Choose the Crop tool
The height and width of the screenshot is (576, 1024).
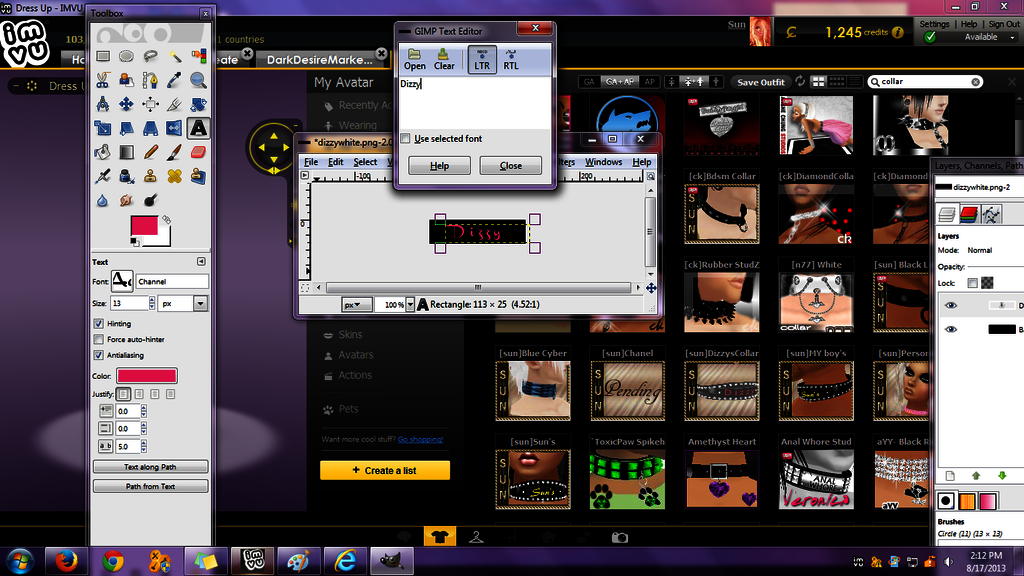tap(174, 104)
